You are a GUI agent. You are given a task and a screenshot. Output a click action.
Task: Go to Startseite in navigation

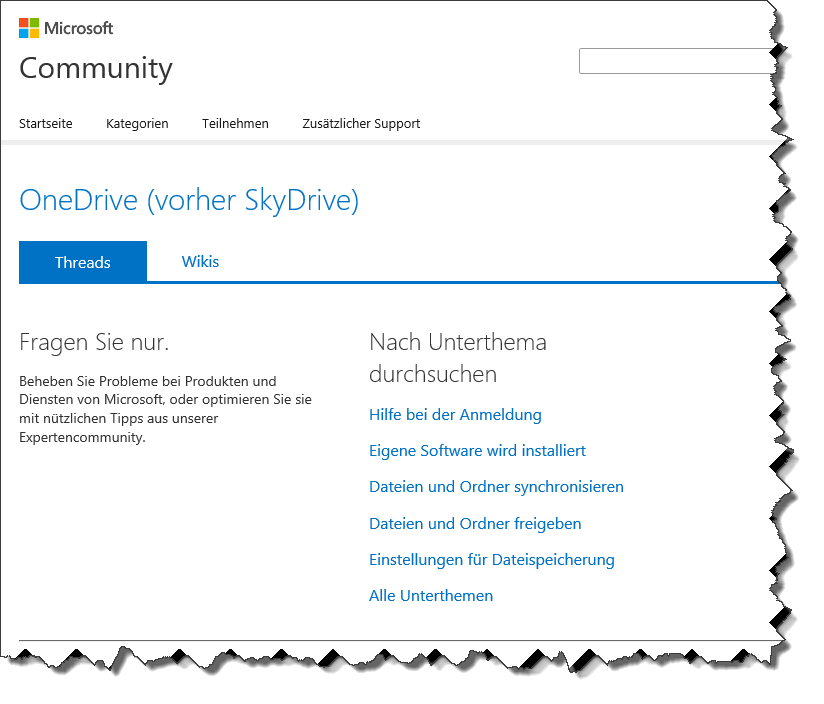46,124
